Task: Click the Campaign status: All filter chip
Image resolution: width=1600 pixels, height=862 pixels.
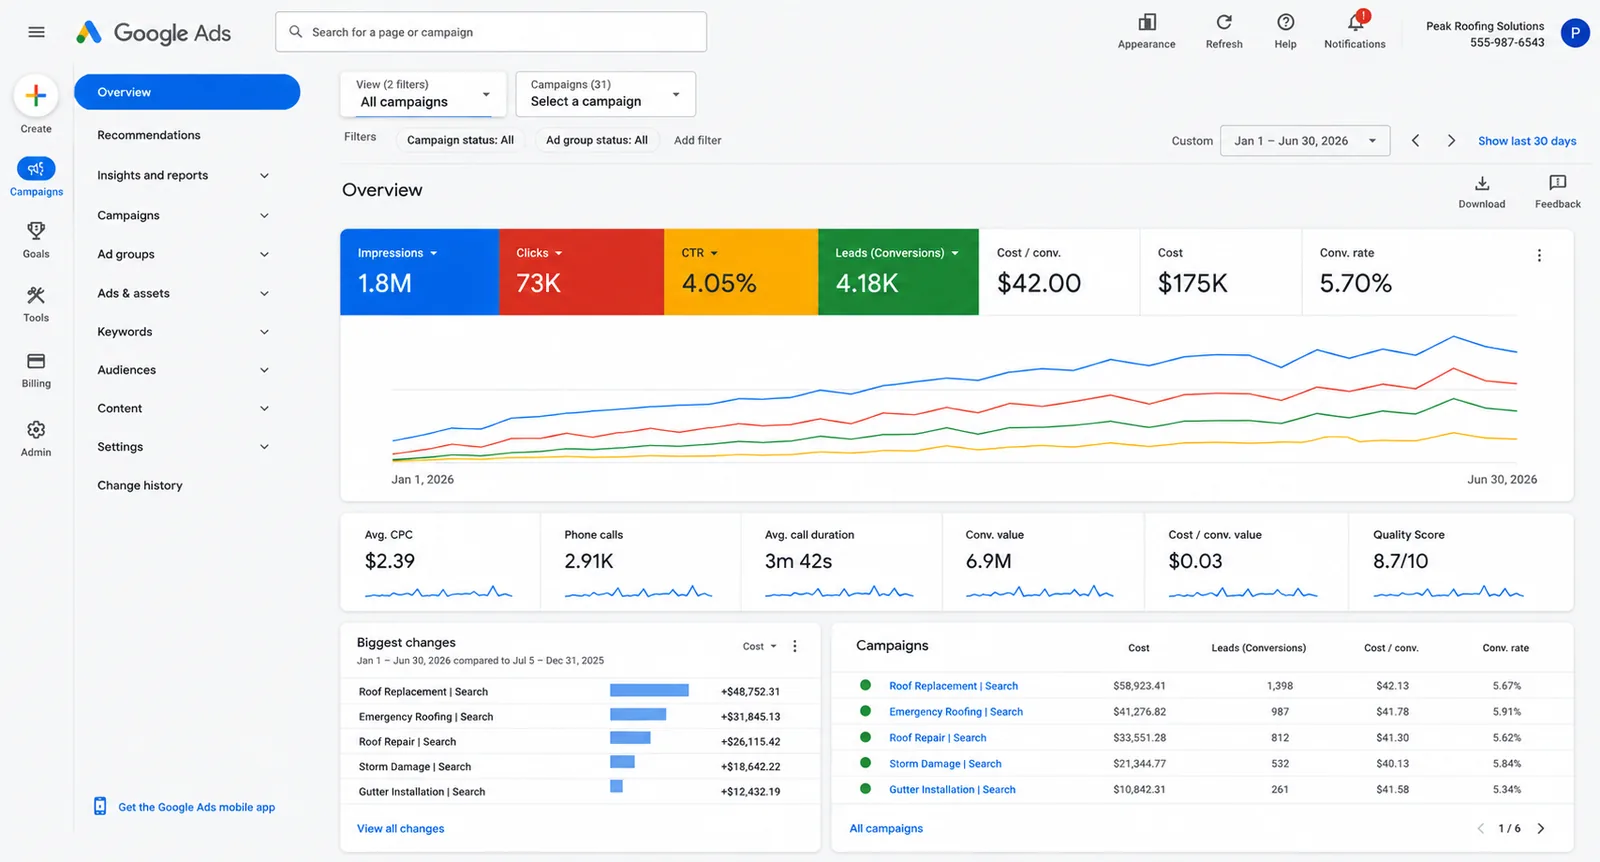Action: (460, 141)
